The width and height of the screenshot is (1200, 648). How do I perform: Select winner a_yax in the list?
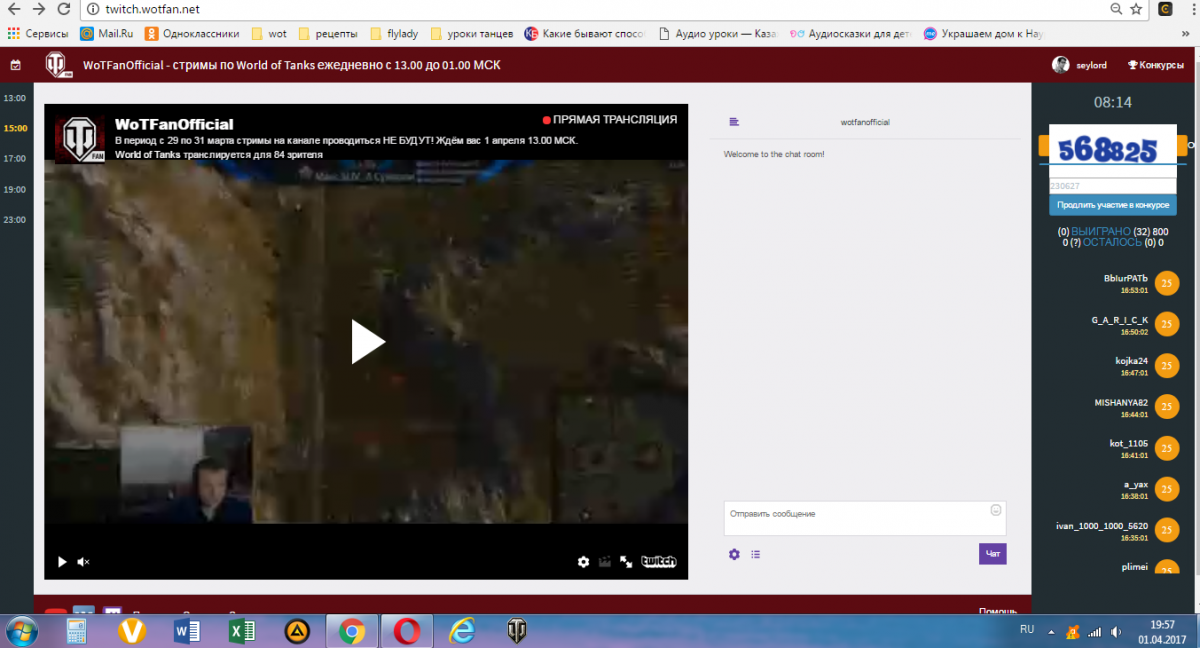(1135, 484)
